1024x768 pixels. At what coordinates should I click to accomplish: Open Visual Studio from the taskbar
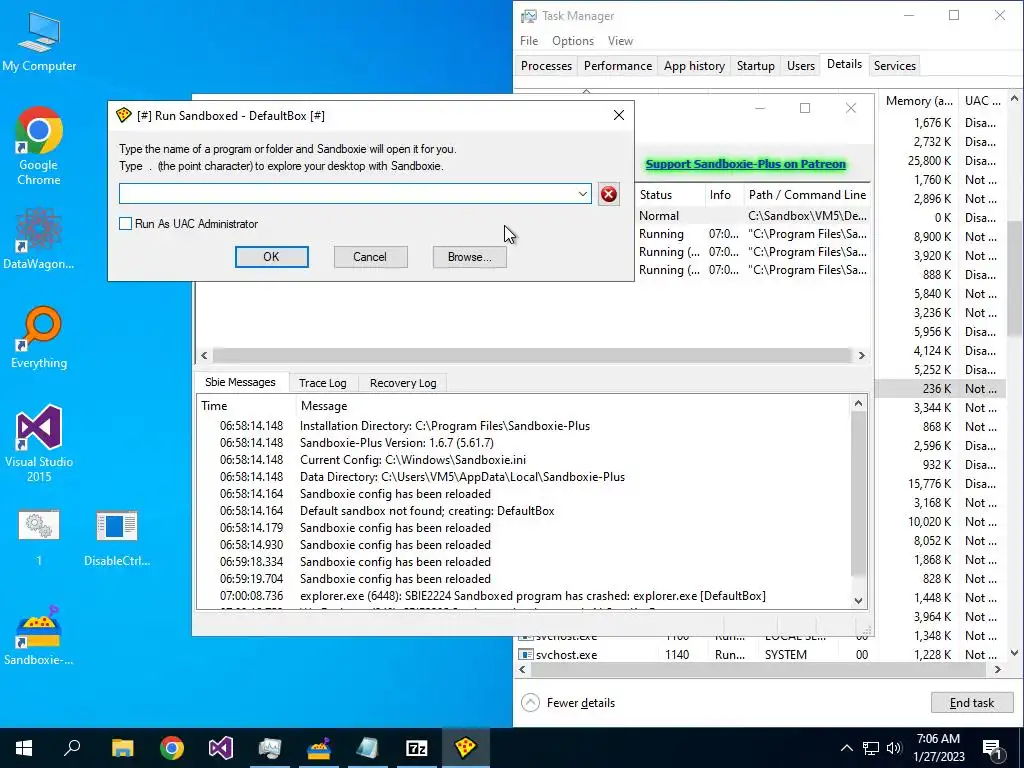click(x=221, y=748)
